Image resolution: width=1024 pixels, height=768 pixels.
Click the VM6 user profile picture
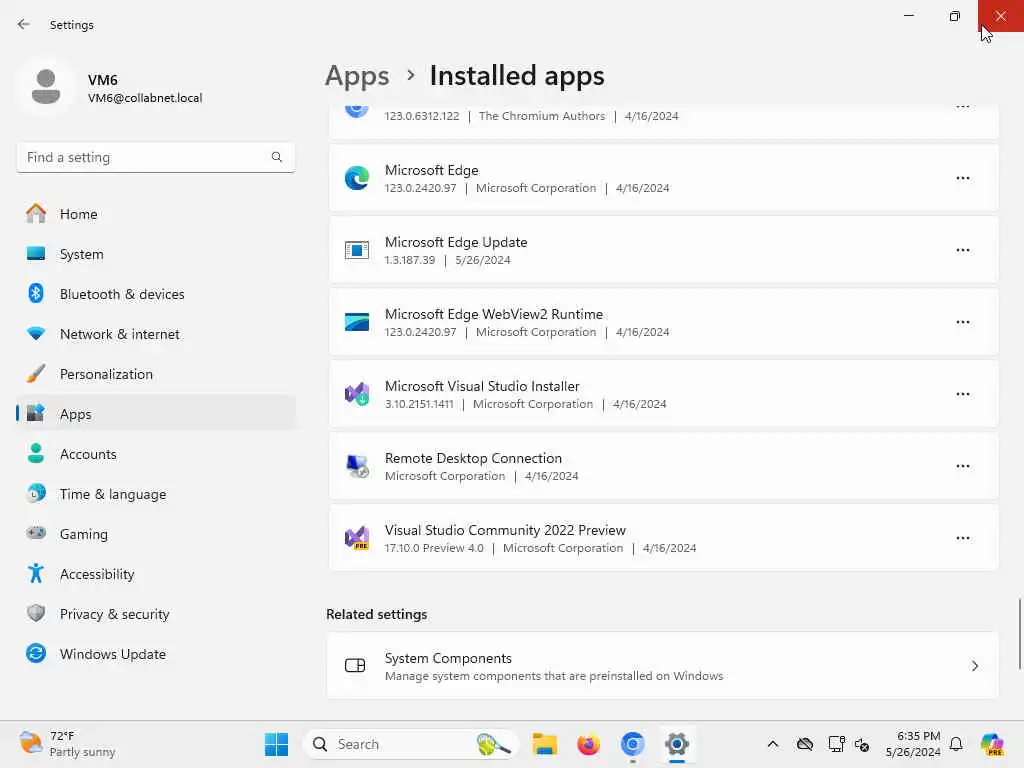coord(46,88)
